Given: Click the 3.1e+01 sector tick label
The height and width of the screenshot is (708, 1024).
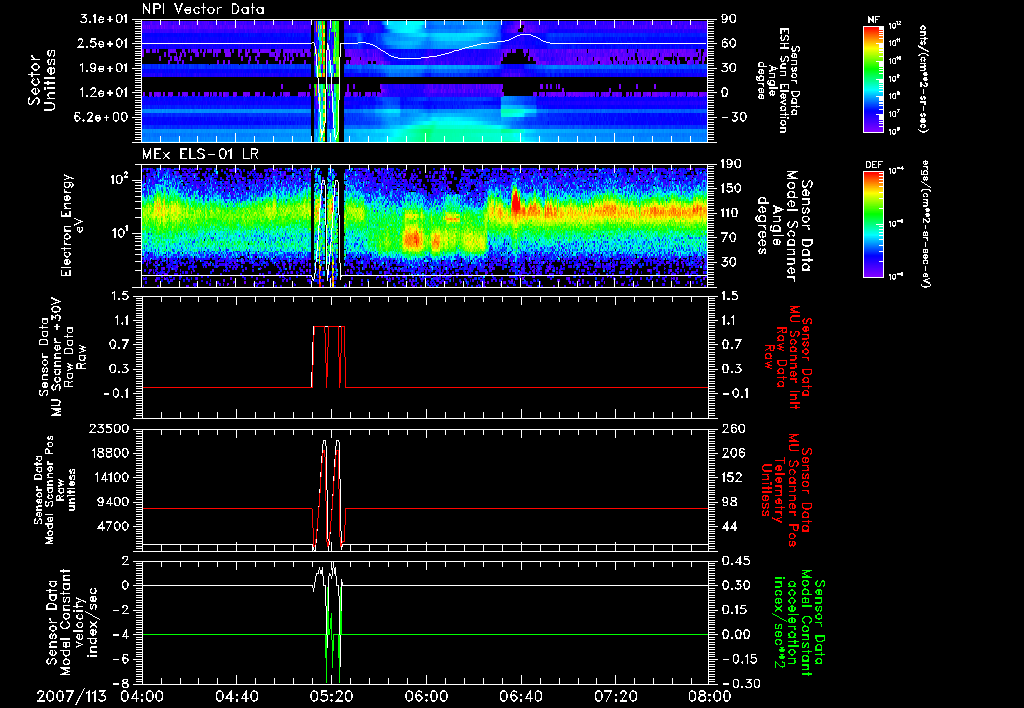Looking at the screenshot, I should coord(114,19).
